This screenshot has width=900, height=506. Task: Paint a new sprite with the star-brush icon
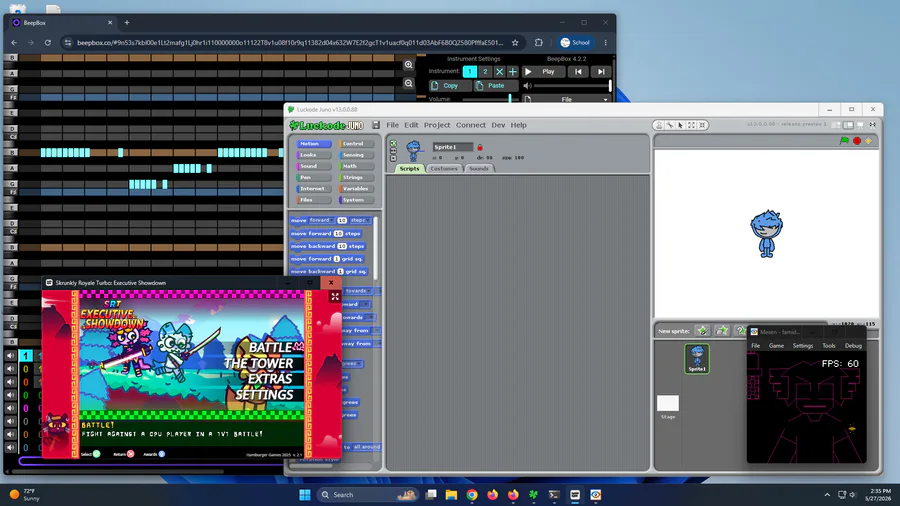(x=702, y=330)
